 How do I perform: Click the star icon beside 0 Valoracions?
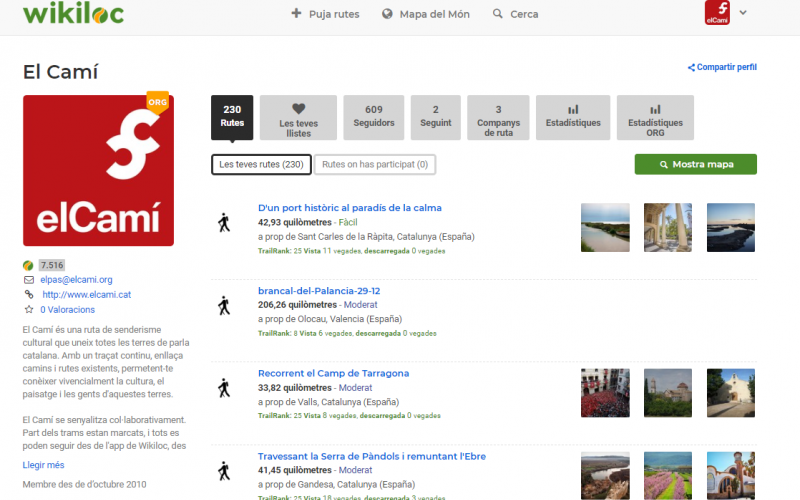[x=29, y=309]
